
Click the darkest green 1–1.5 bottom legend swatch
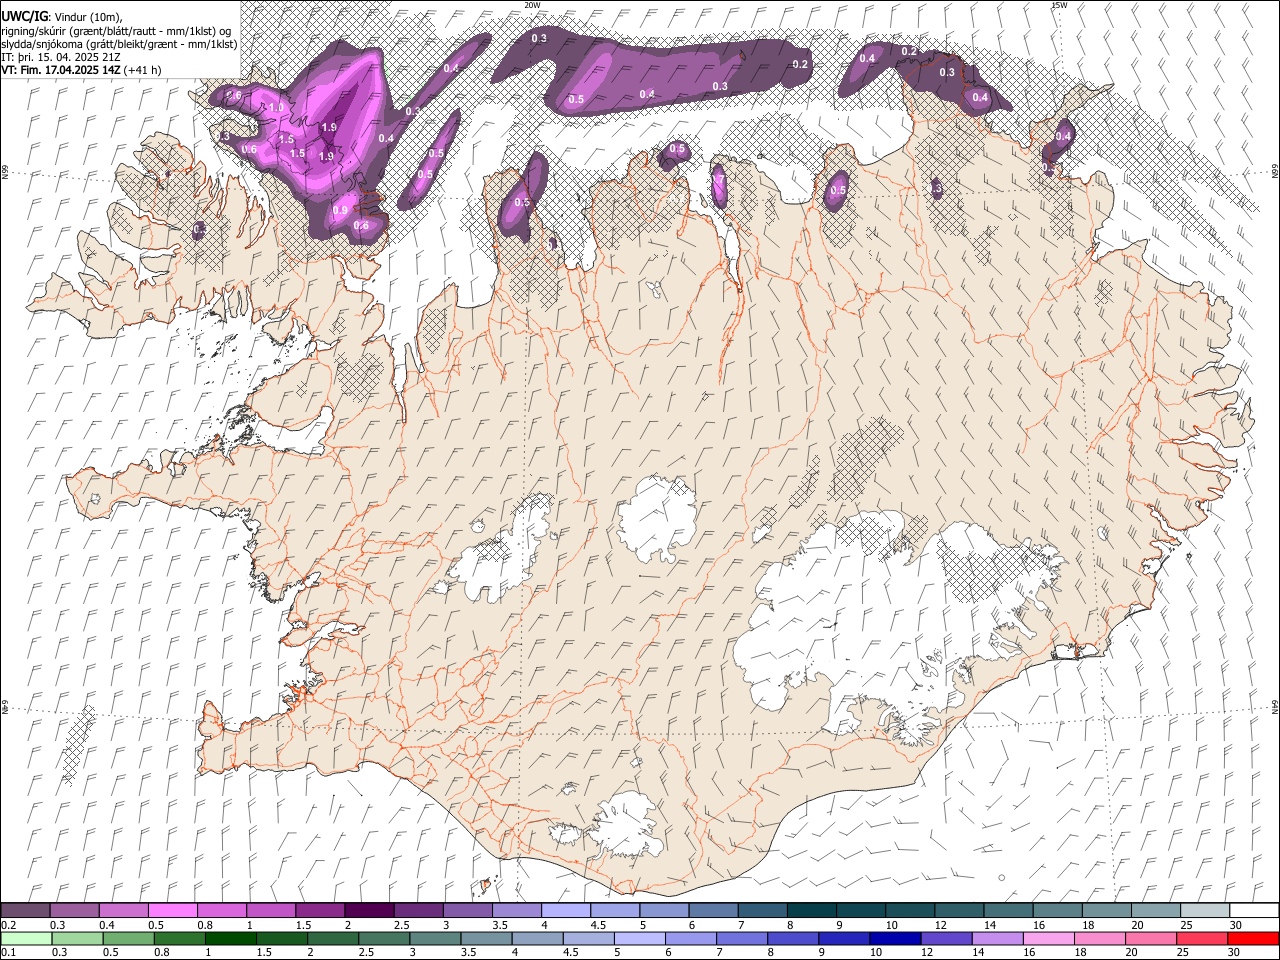(230, 938)
